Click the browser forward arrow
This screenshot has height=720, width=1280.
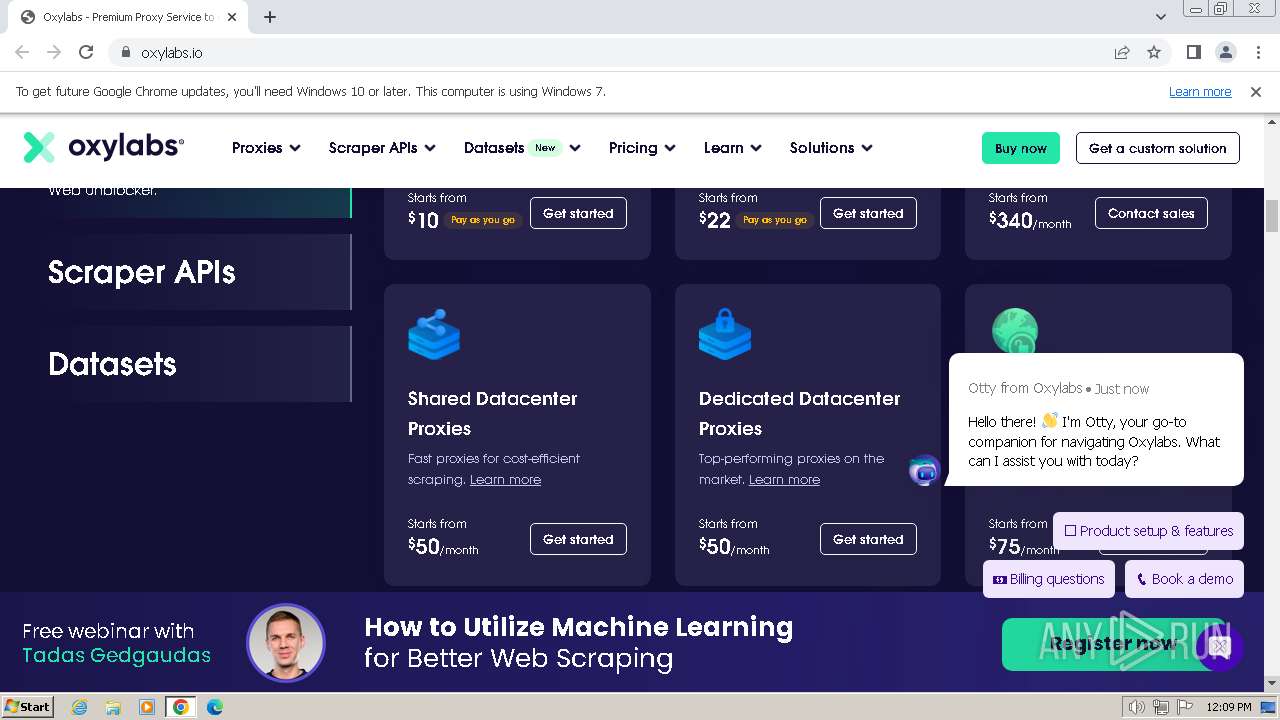(54, 52)
